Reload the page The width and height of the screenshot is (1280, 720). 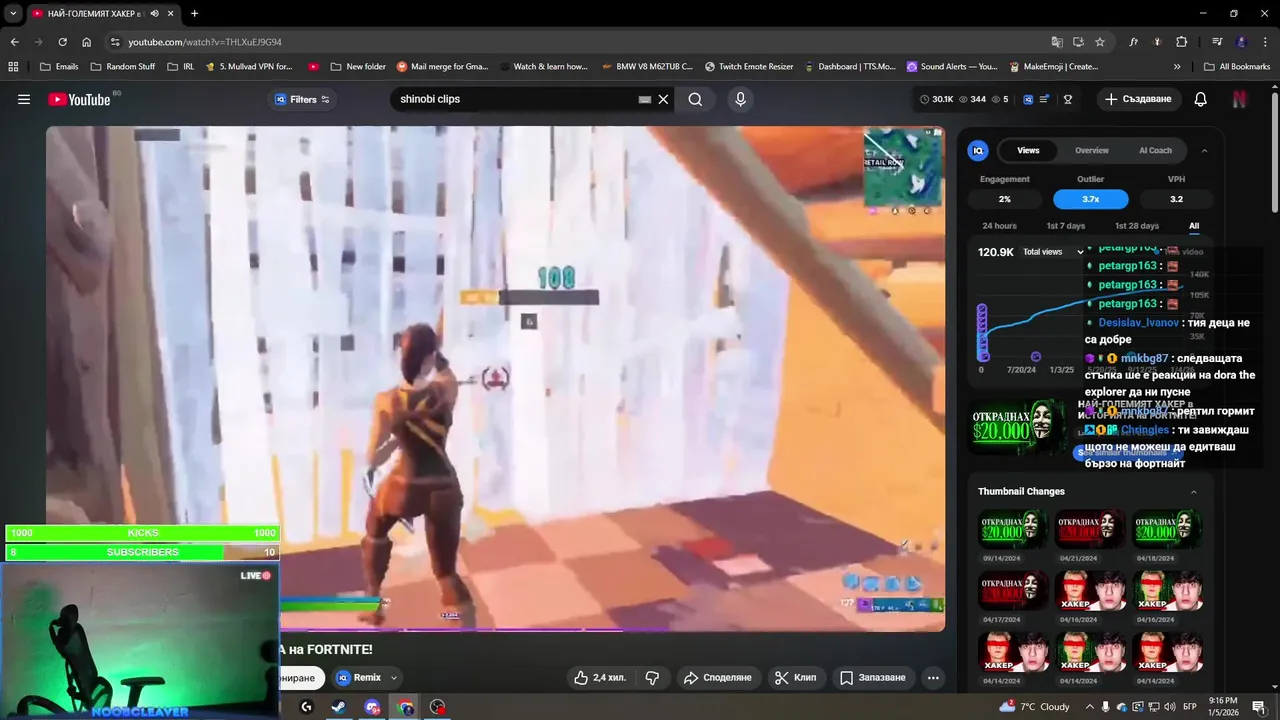[x=63, y=42]
